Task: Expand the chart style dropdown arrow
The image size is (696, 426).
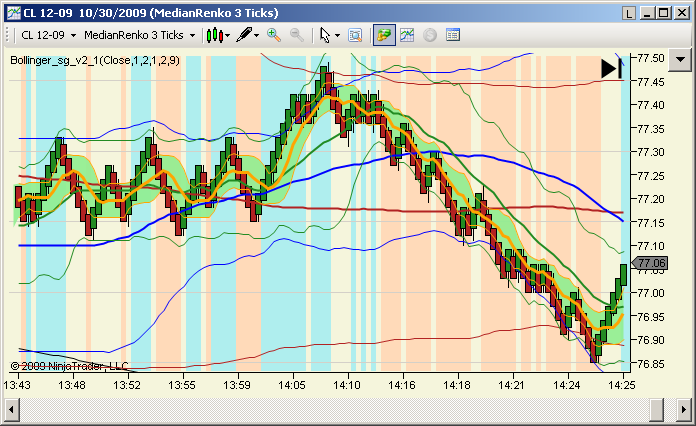Action: [228, 36]
